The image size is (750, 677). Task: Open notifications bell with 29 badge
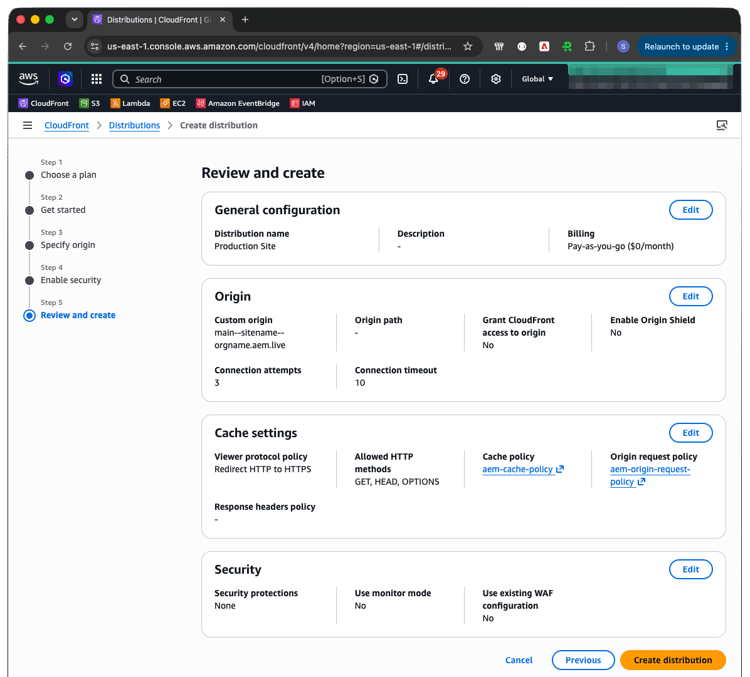pyautogui.click(x=433, y=79)
